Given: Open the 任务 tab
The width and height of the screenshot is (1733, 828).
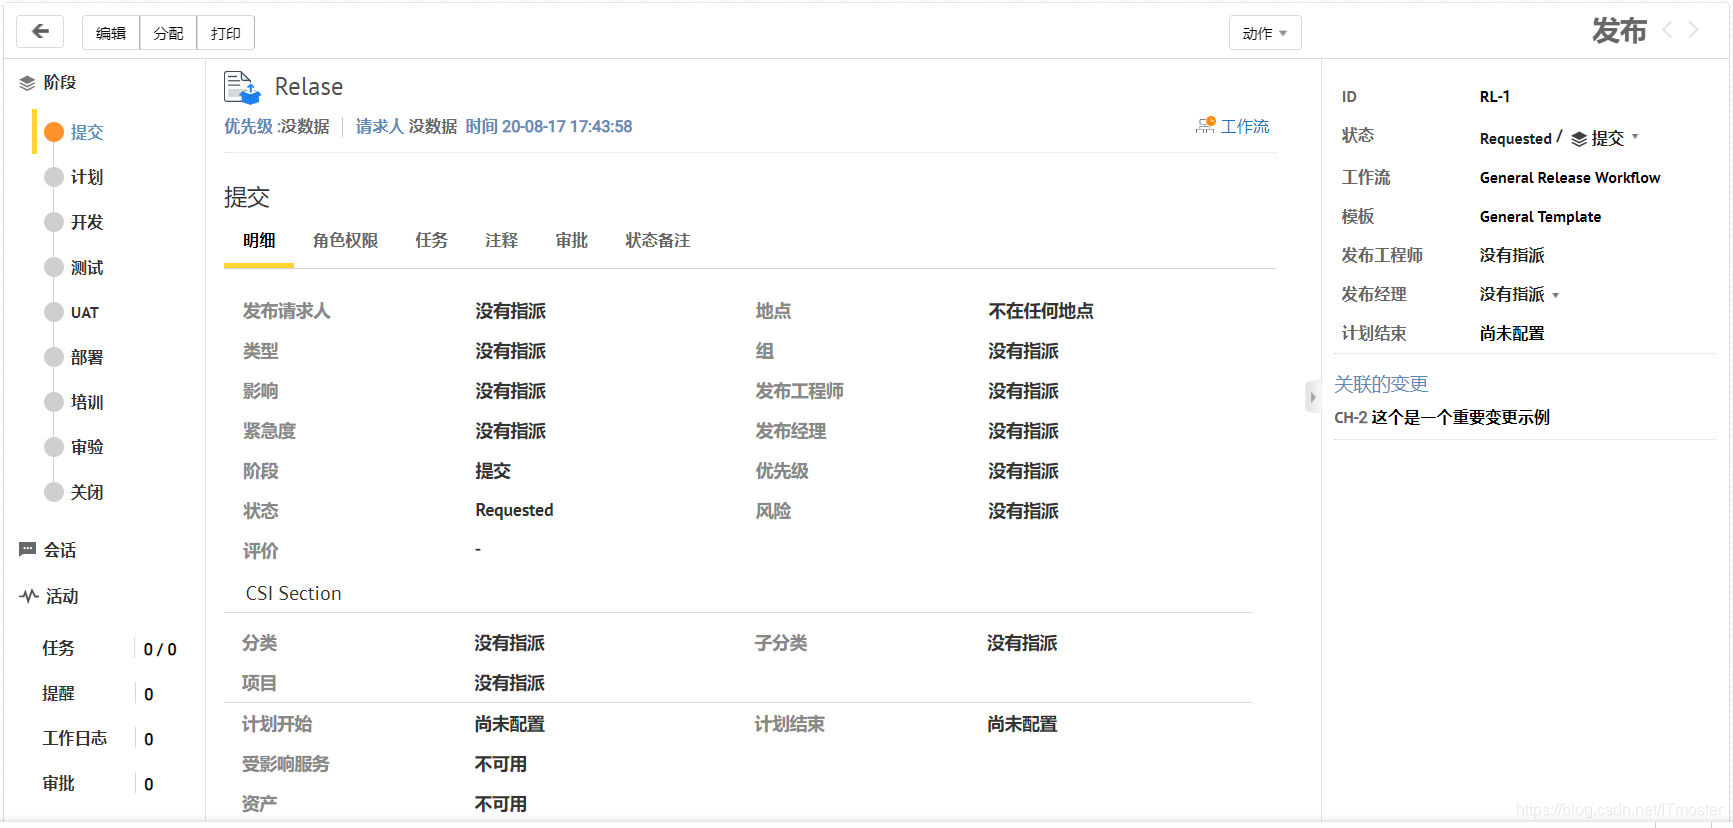Looking at the screenshot, I should (x=432, y=240).
